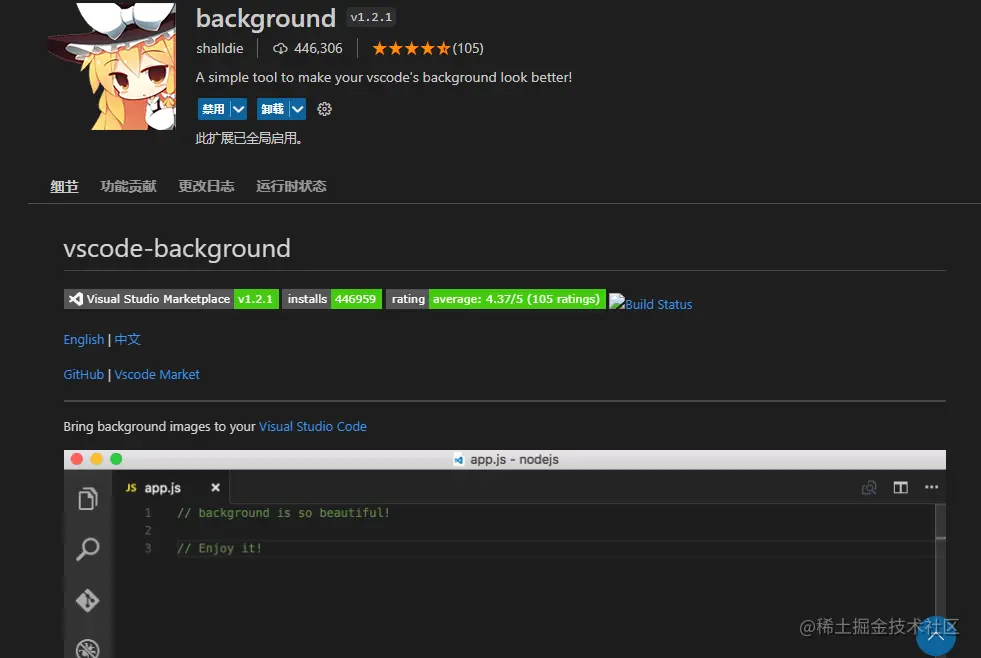Open the 更改日志 changelog tab
The width and height of the screenshot is (981, 658).
coord(206,186)
